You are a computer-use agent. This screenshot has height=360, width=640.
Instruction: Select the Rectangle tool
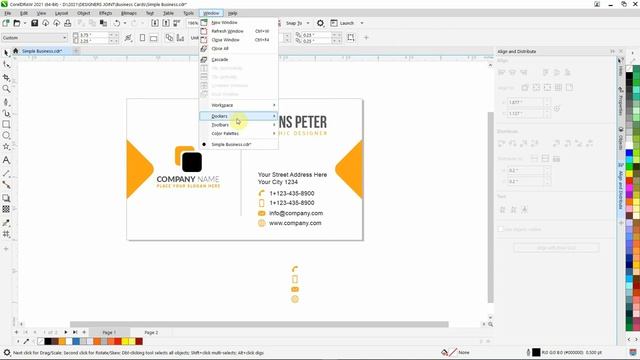(x=6, y=124)
